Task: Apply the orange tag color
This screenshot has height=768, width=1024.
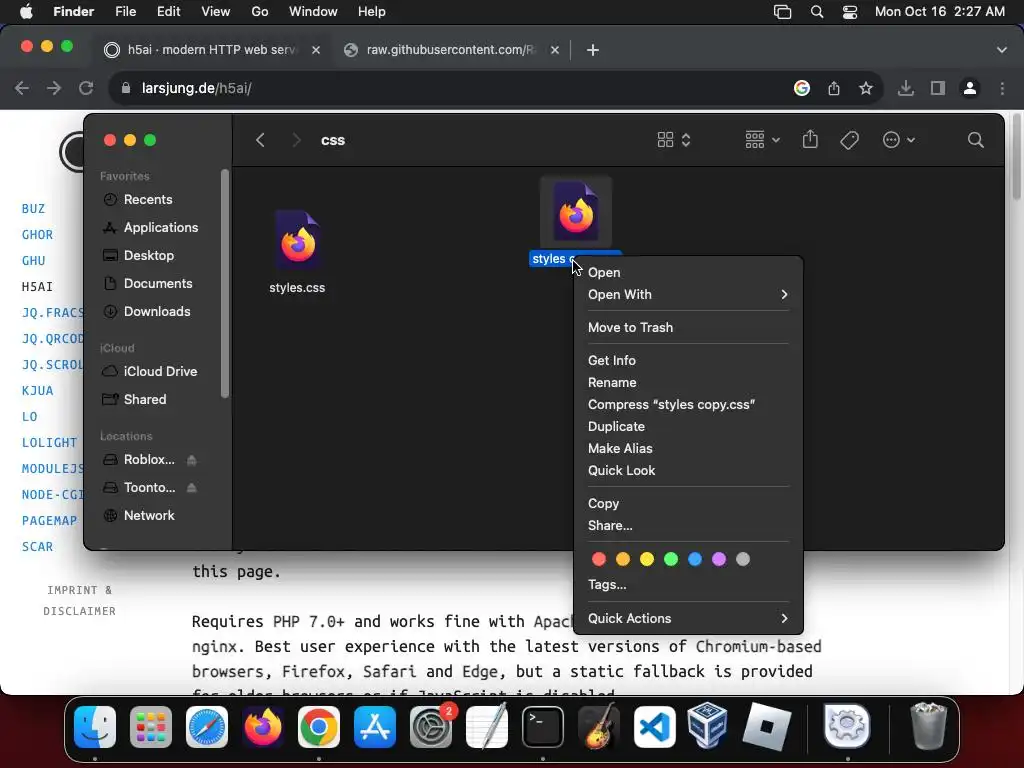Action: tap(622, 559)
